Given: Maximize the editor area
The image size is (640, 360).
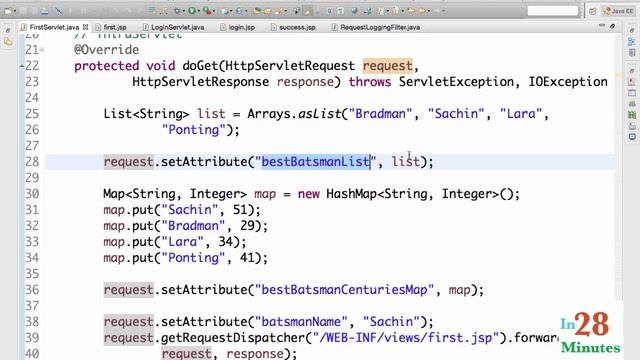Looking at the screenshot, I should pyautogui.click(x=612, y=26).
